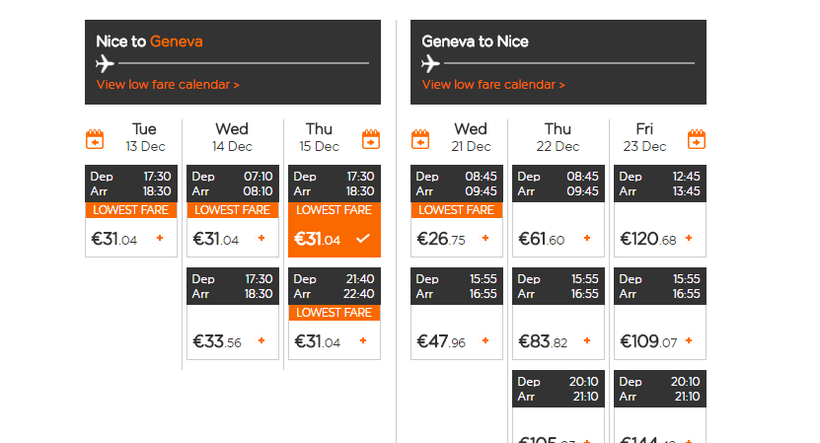Deselect the checked €31.04 Thursday 17:30 fare
820x443 pixels.
(x=362, y=239)
